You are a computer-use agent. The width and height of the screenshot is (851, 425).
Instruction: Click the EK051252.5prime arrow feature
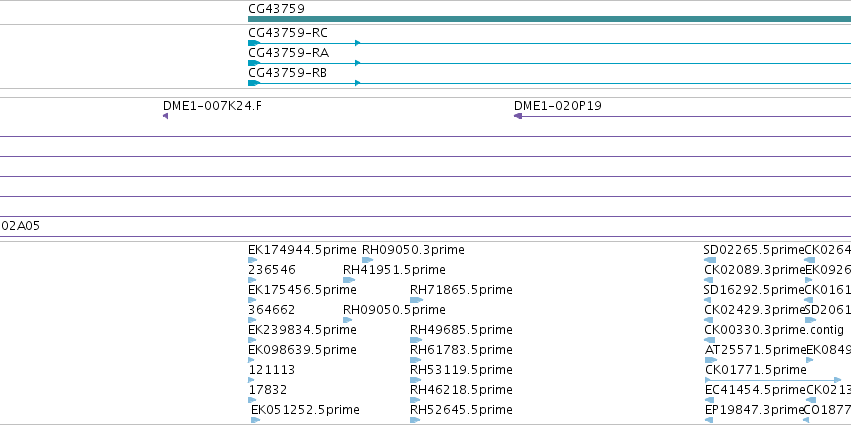256,420
